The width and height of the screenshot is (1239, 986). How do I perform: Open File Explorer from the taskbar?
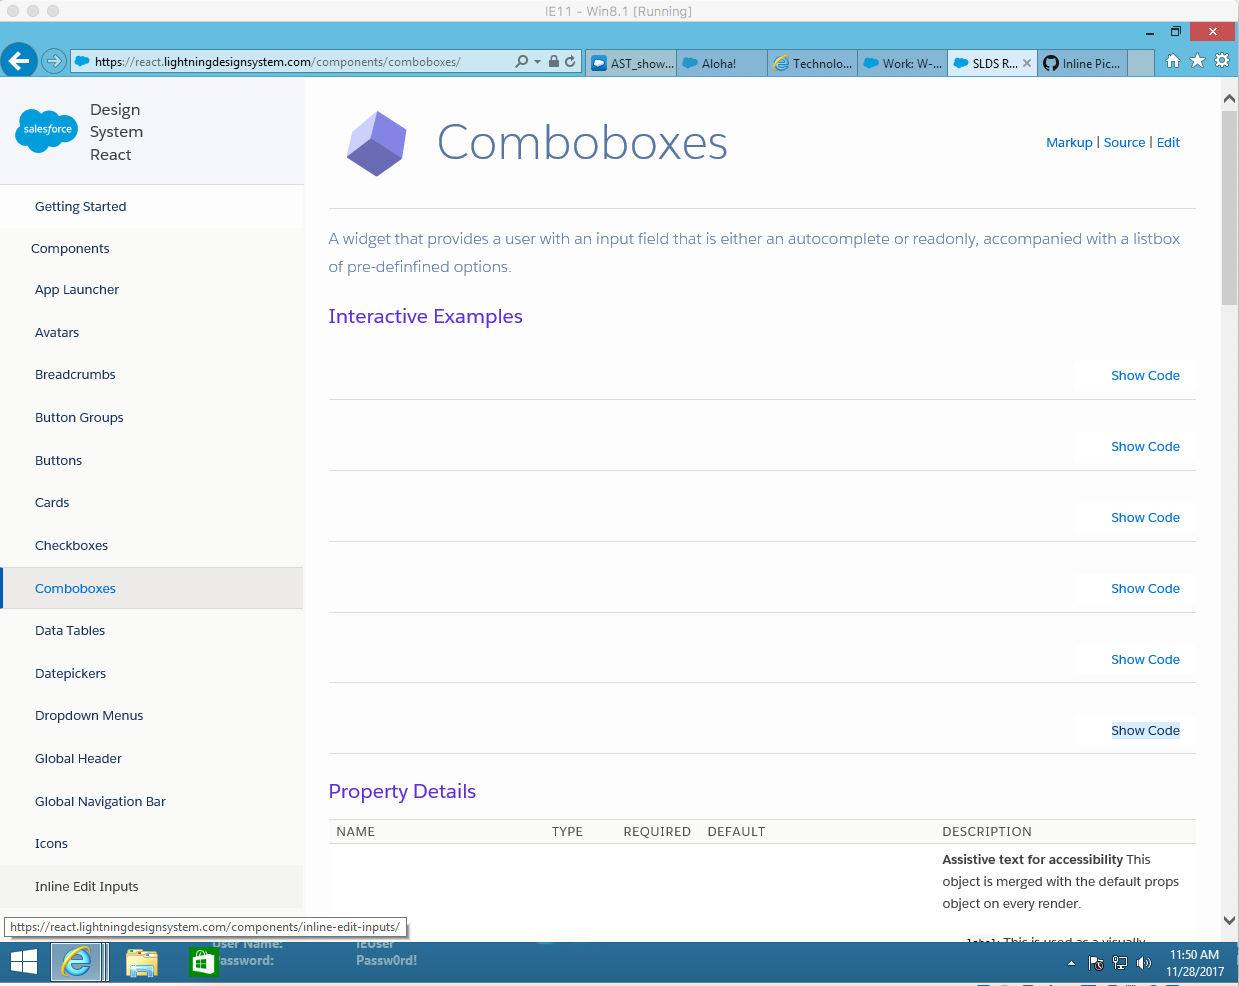point(141,962)
